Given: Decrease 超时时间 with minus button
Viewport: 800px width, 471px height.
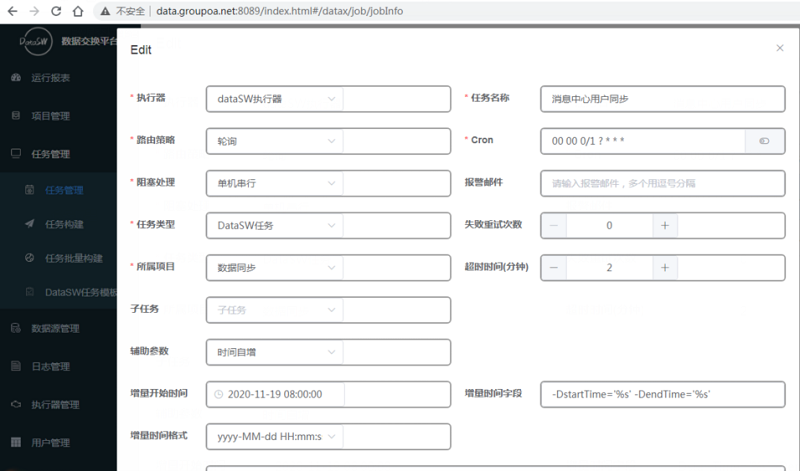Looking at the screenshot, I should tap(554, 268).
